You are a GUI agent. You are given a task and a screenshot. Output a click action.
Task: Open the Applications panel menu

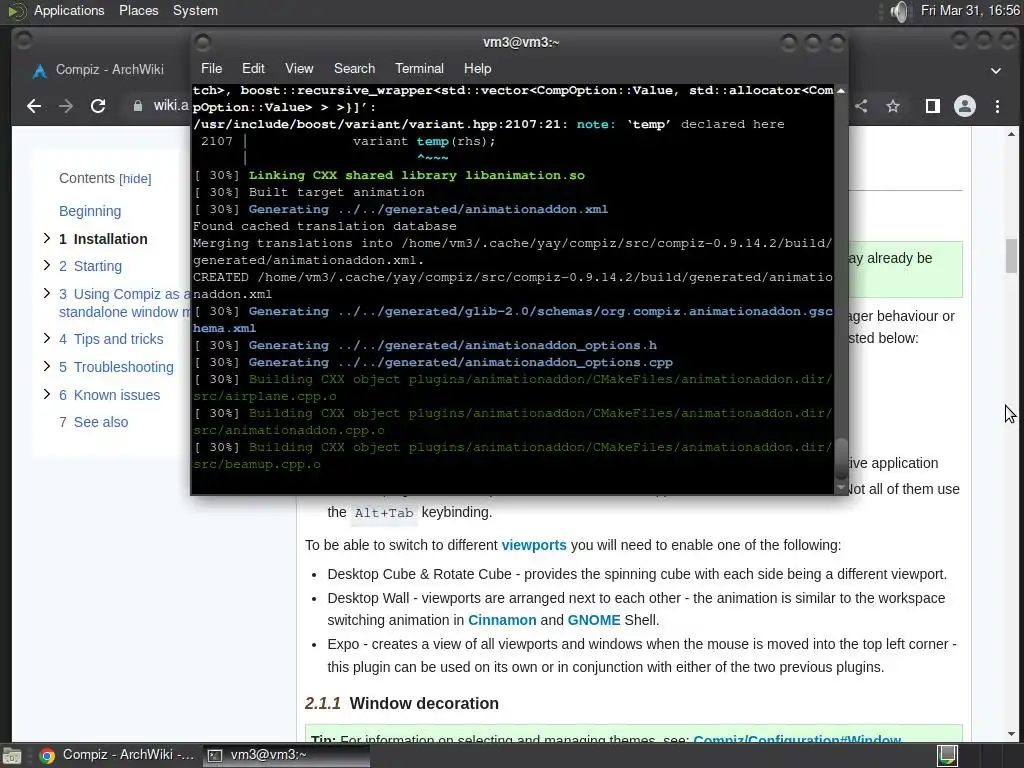click(69, 11)
